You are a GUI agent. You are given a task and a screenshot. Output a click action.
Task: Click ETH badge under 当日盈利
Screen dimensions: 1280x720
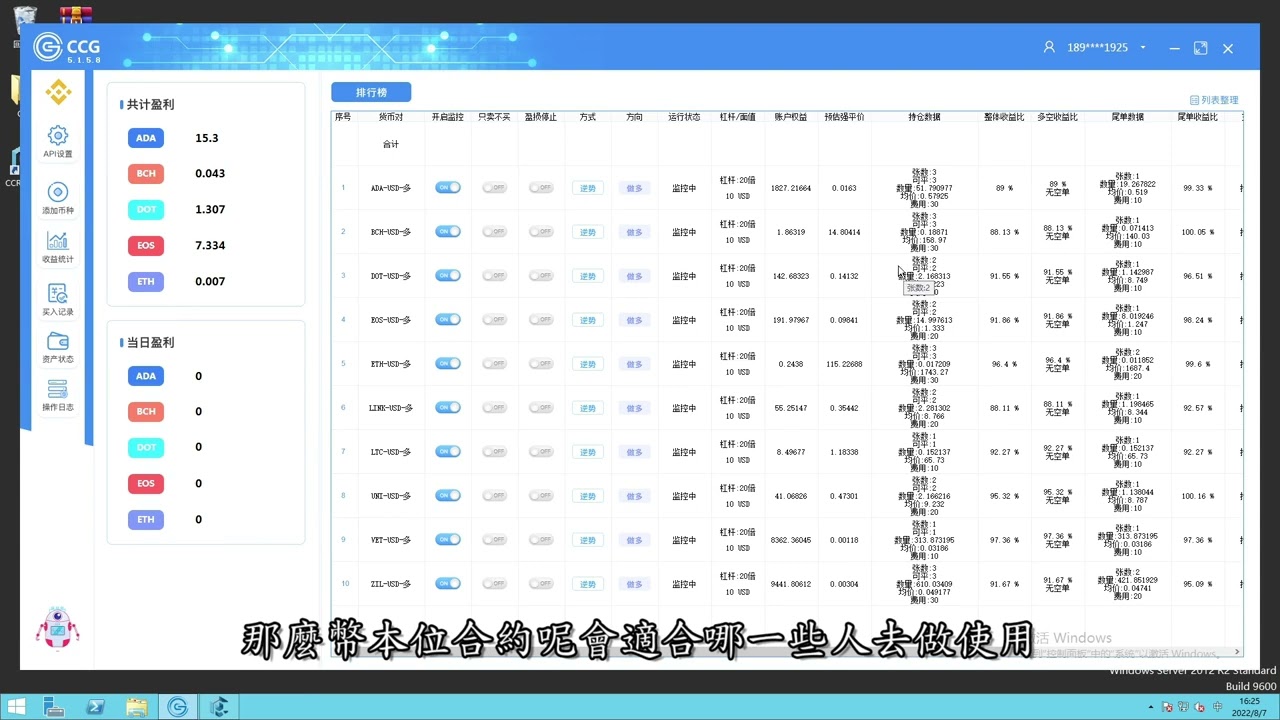click(x=146, y=519)
